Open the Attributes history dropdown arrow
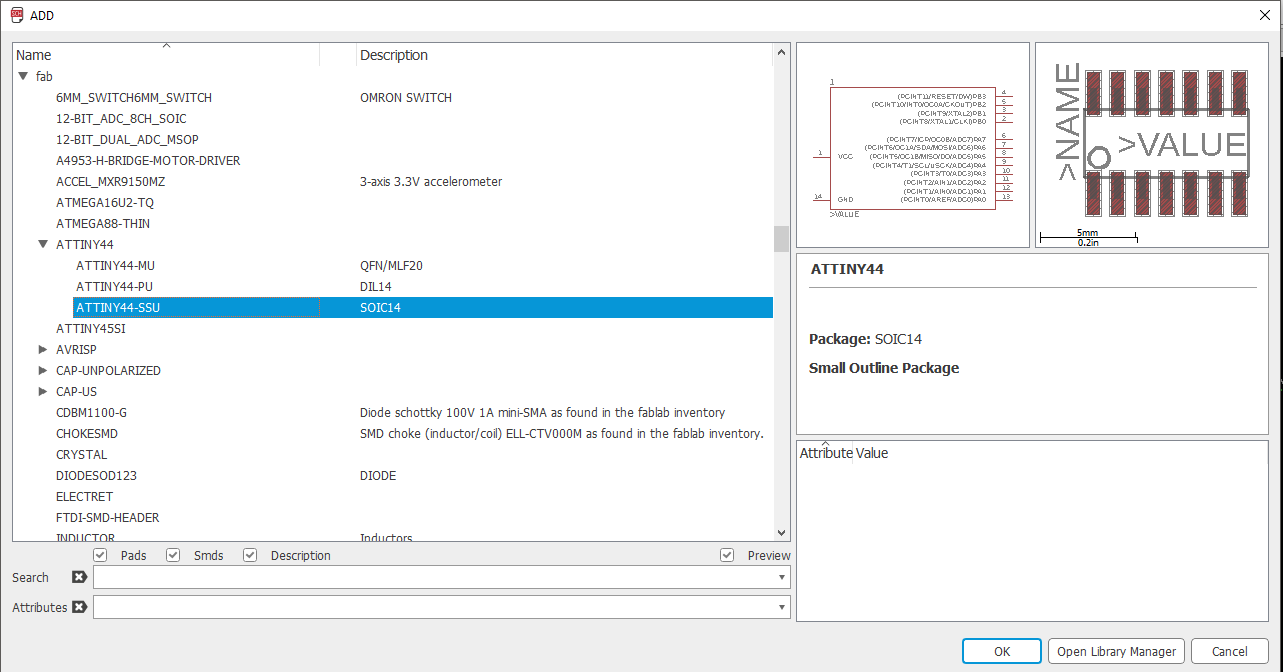The width and height of the screenshot is (1283, 672). [781, 607]
